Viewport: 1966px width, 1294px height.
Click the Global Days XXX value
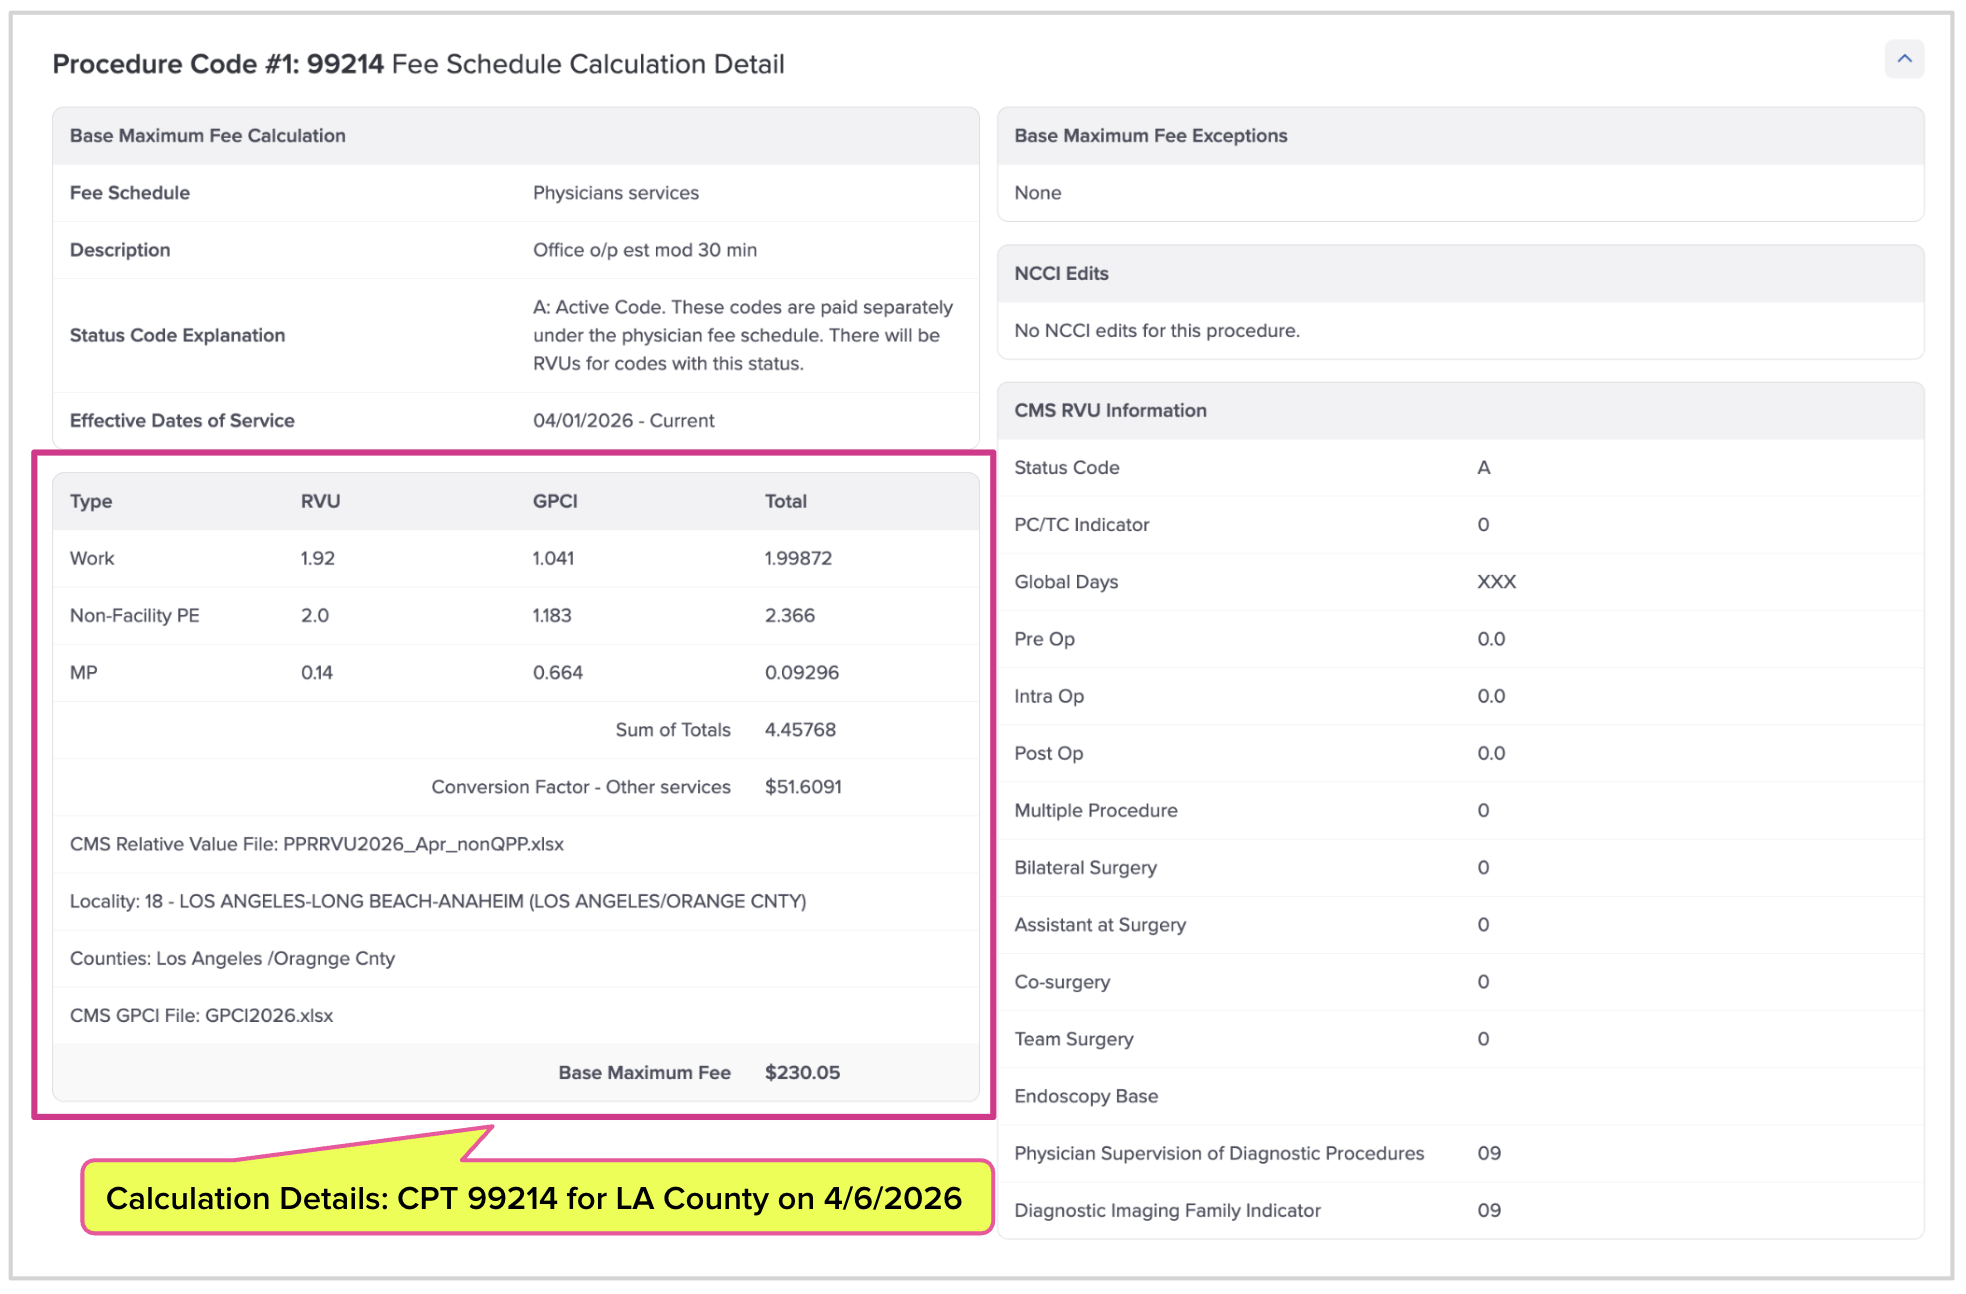(1496, 582)
